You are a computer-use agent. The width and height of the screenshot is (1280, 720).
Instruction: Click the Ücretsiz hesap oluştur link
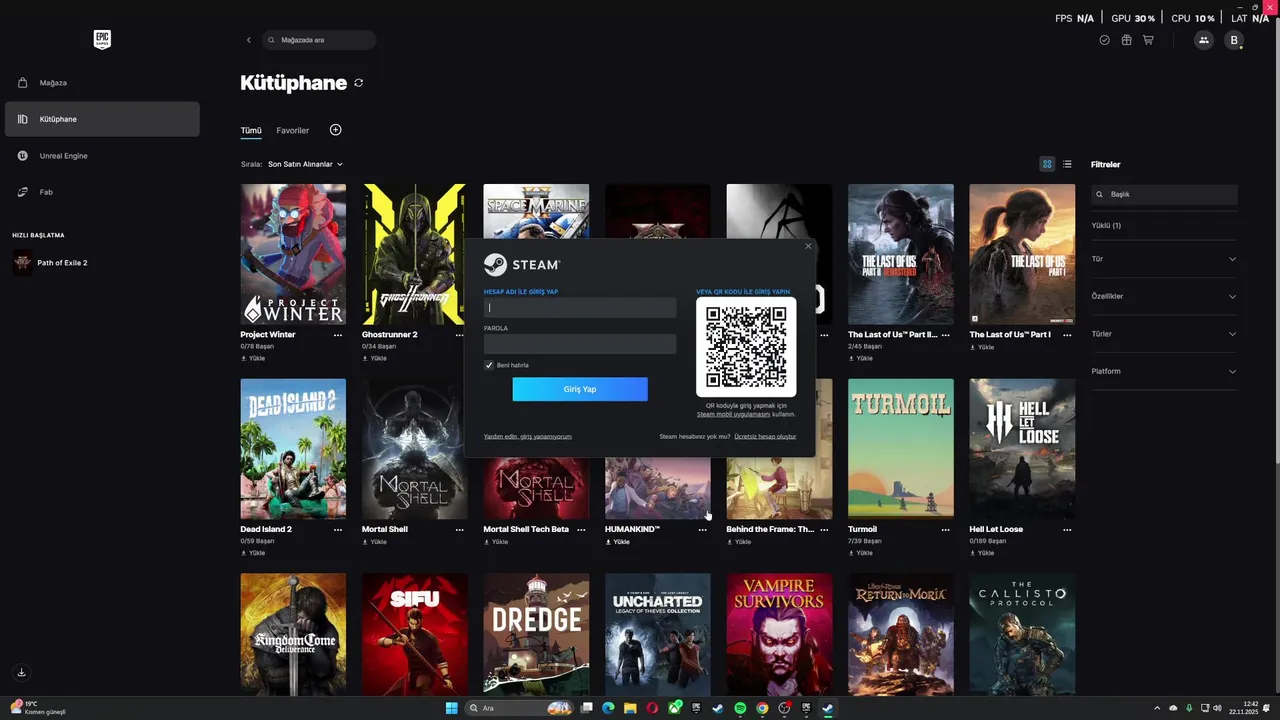(x=765, y=437)
